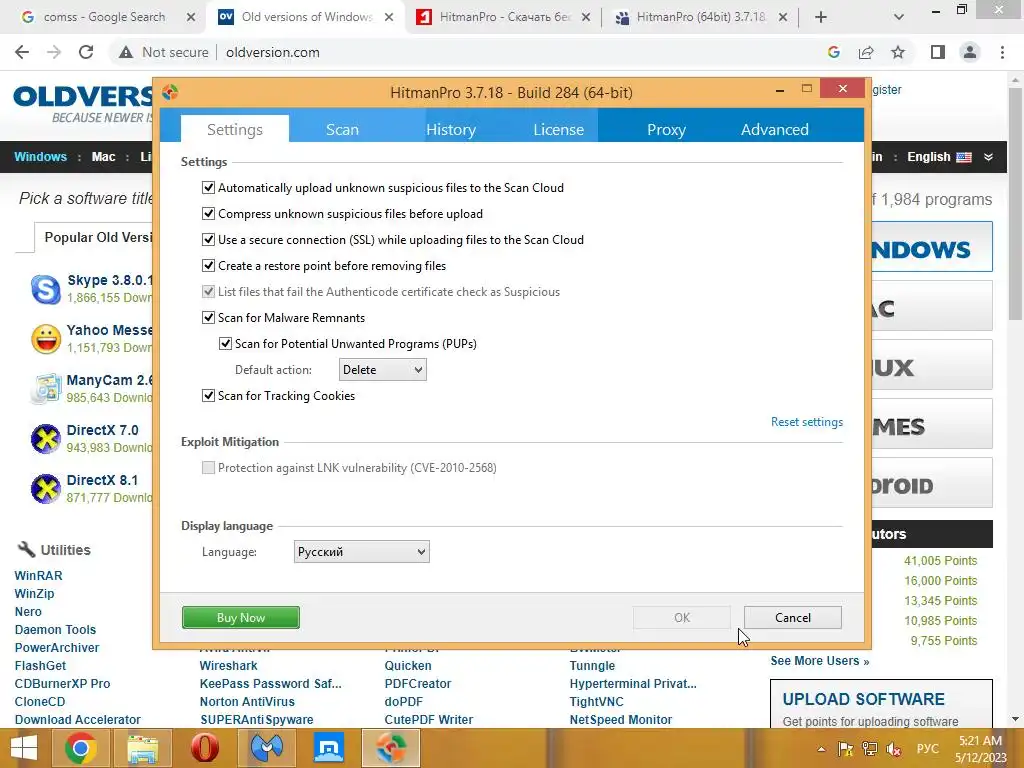Open See More Users link
Viewport: 1024px width, 768px height.
click(x=820, y=660)
